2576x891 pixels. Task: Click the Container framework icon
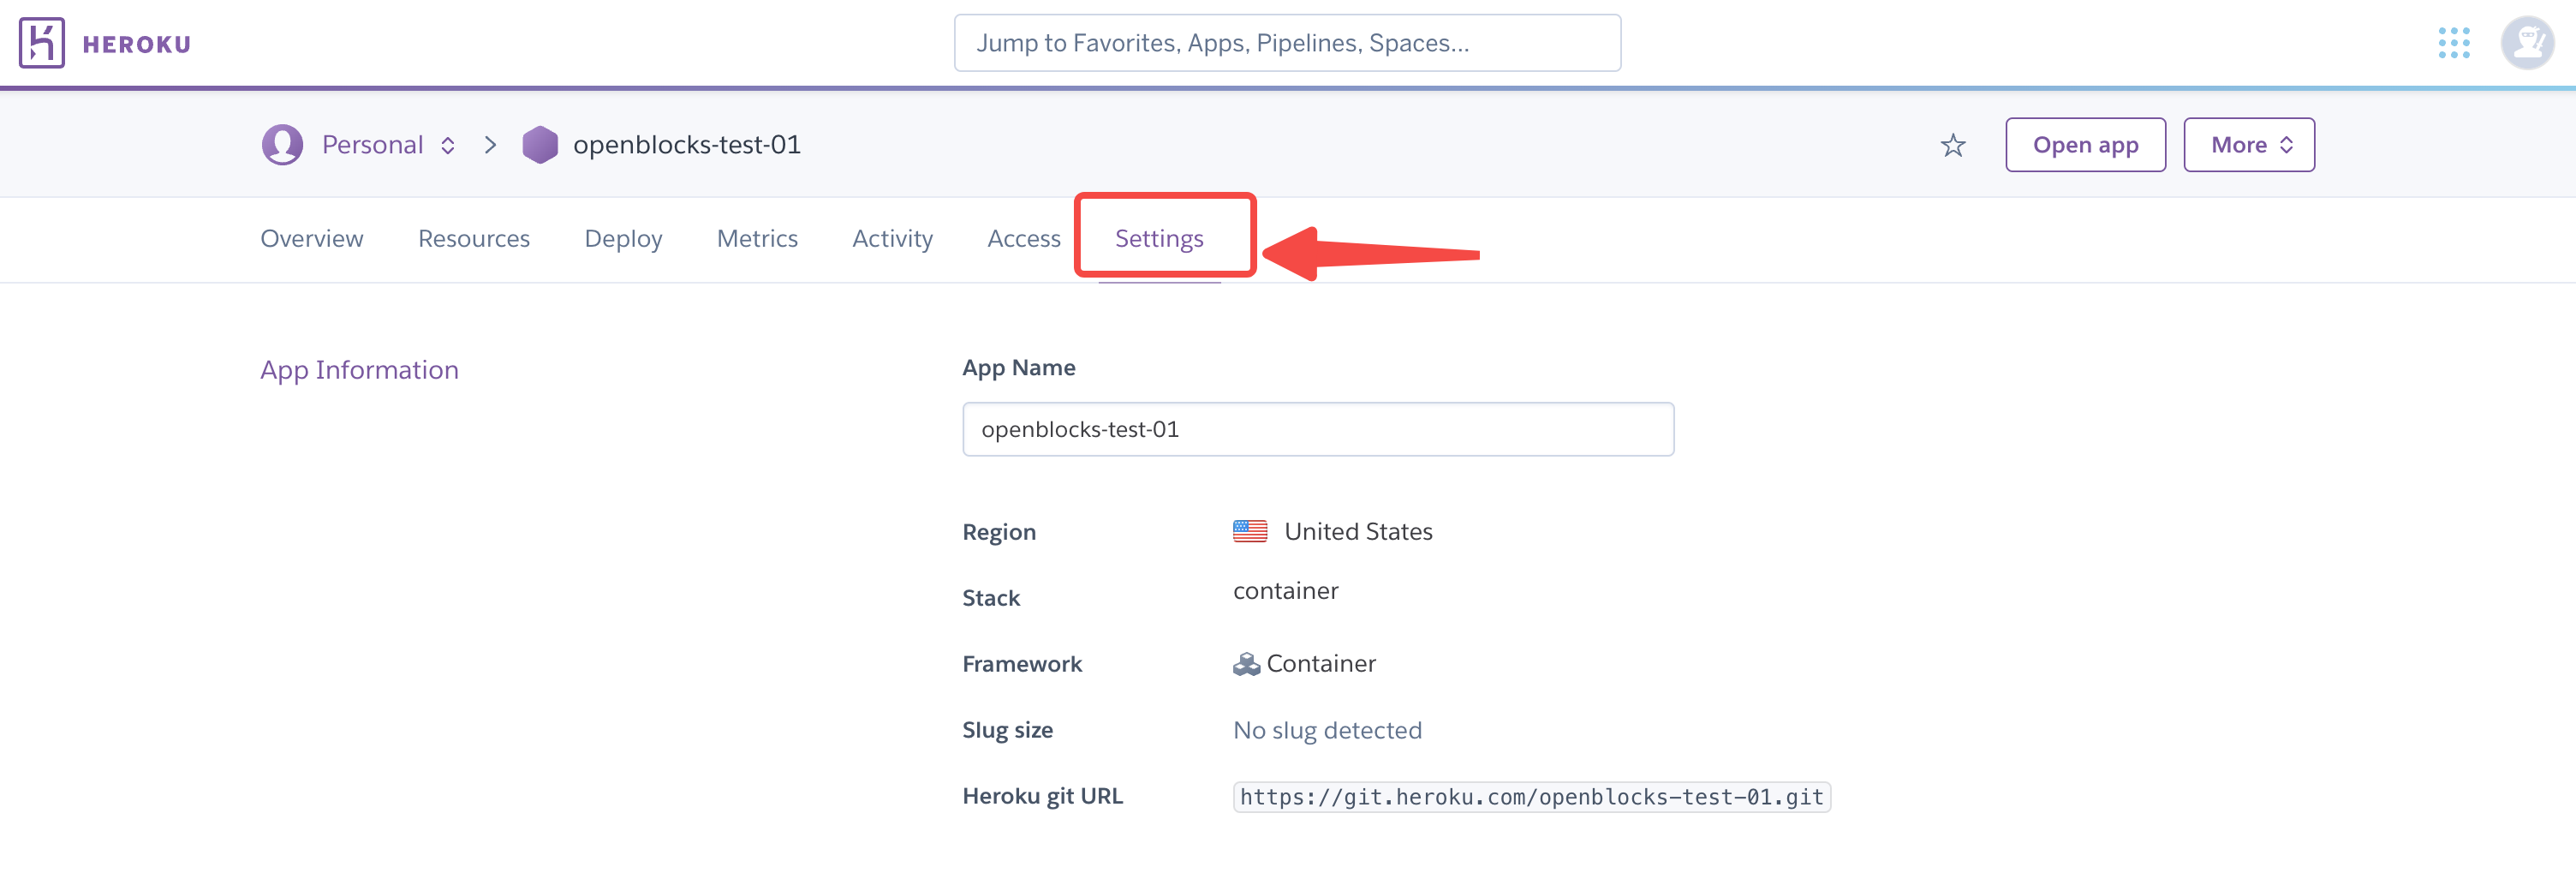[x=1246, y=664]
